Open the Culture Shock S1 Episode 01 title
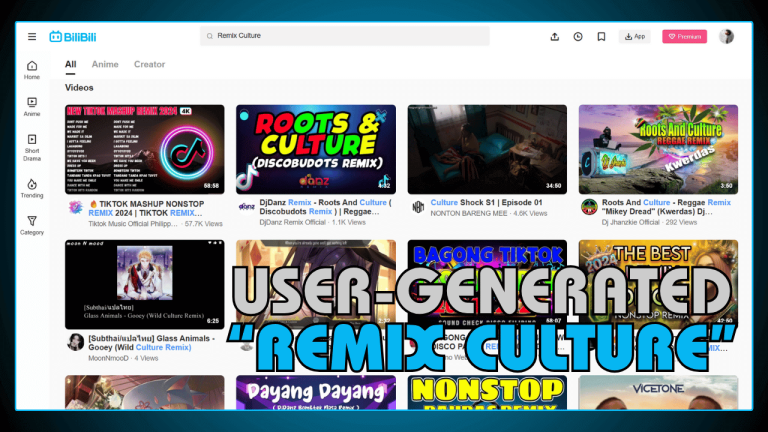Viewport: 768px width, 432px height. click(x=480, y=202)
